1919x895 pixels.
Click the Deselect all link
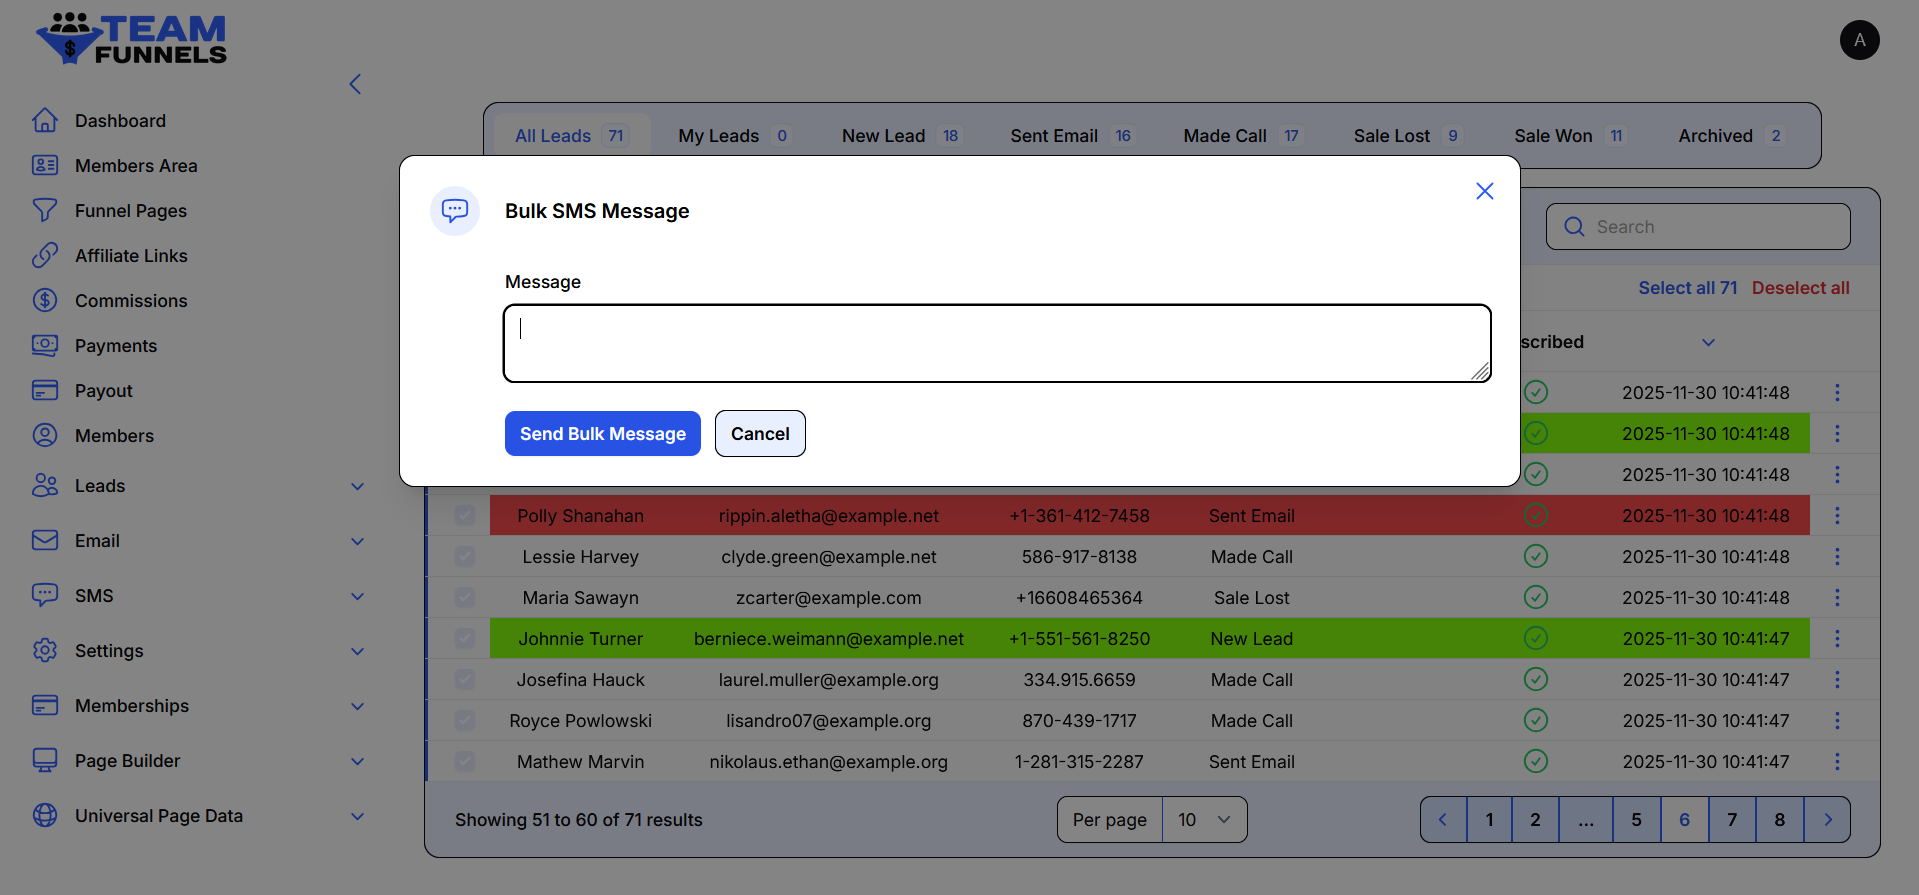coord(1800,288)
